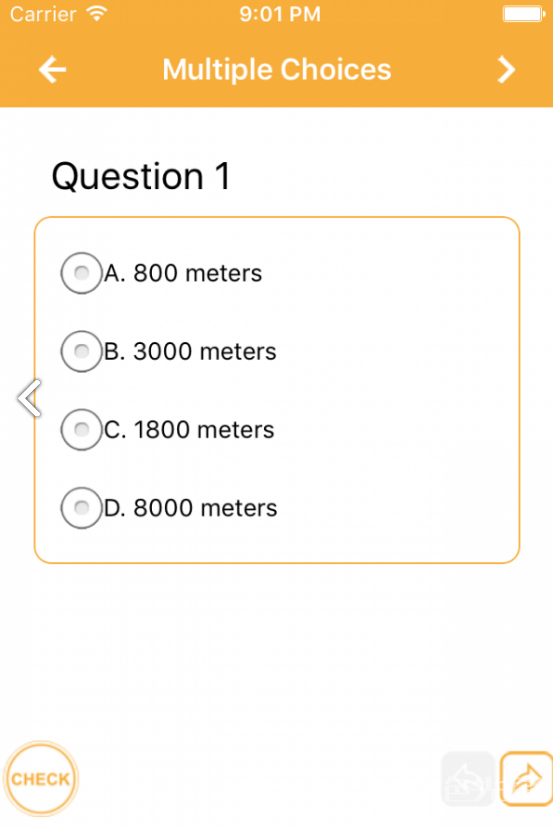Click the left chevron beside the answer card
This screenshot has width=553, height=828.
29,398
